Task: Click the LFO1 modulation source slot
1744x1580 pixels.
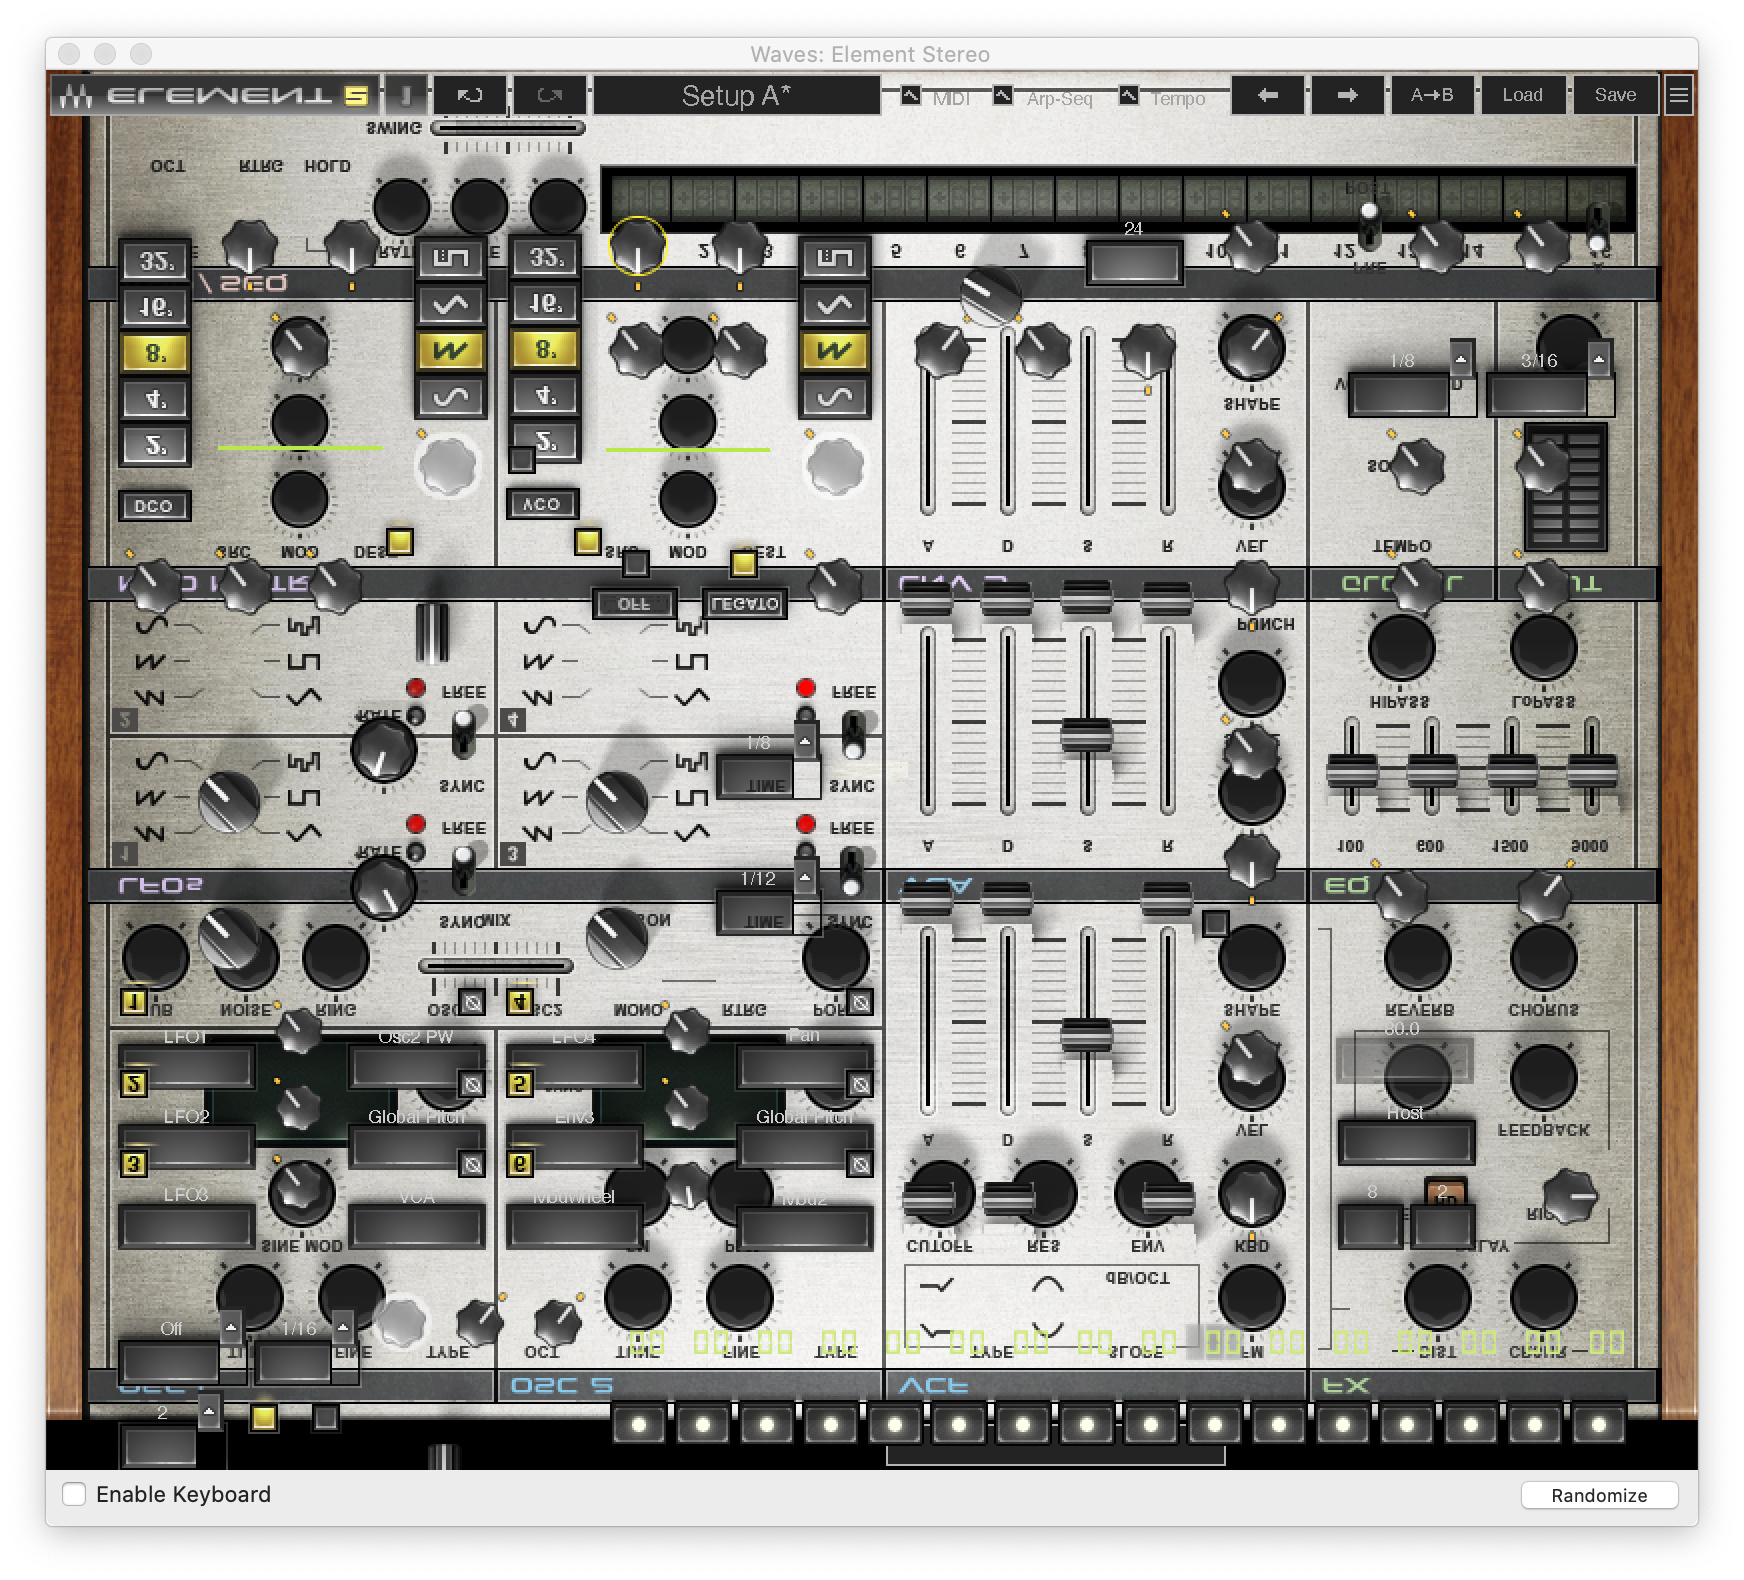Action: [x=186, y=1067]
